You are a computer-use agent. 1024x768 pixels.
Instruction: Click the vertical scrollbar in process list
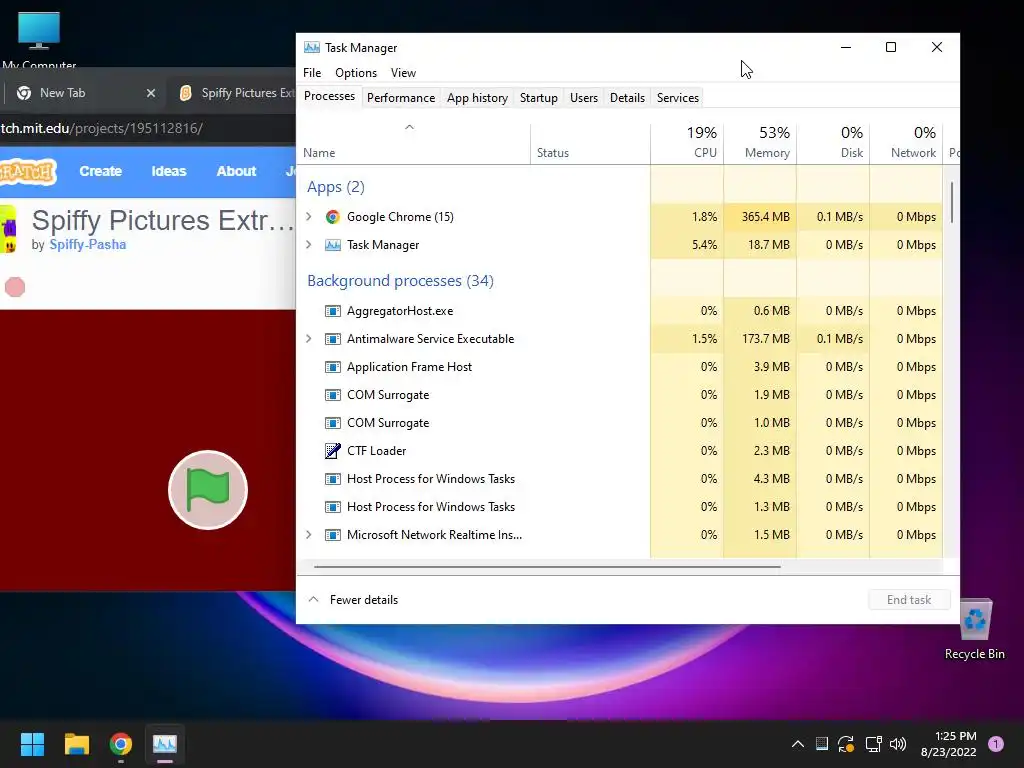(x=952, y=202)
